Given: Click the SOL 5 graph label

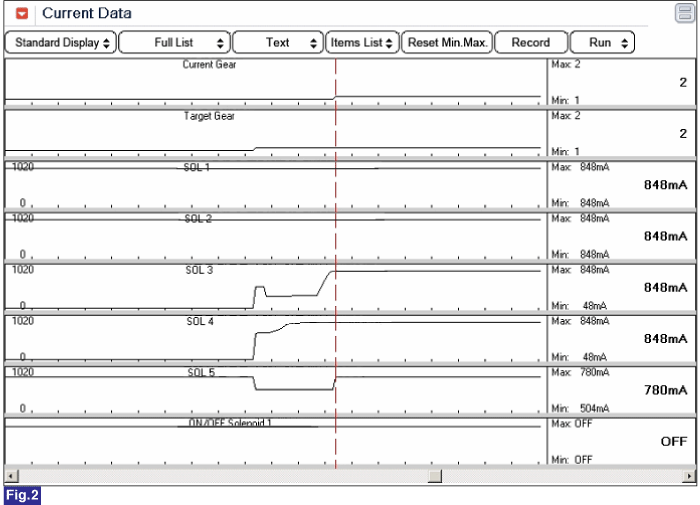Looking at the screenshot, I should point(201,372).
